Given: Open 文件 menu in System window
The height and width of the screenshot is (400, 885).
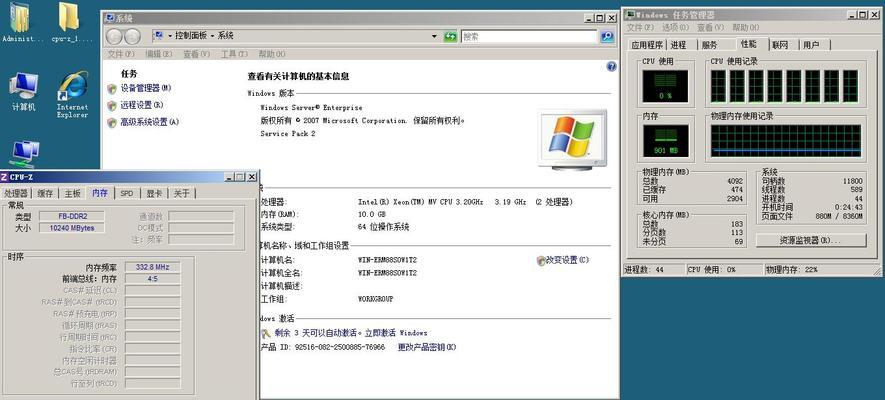Looking at the screenshot, I should coord(121,54).
